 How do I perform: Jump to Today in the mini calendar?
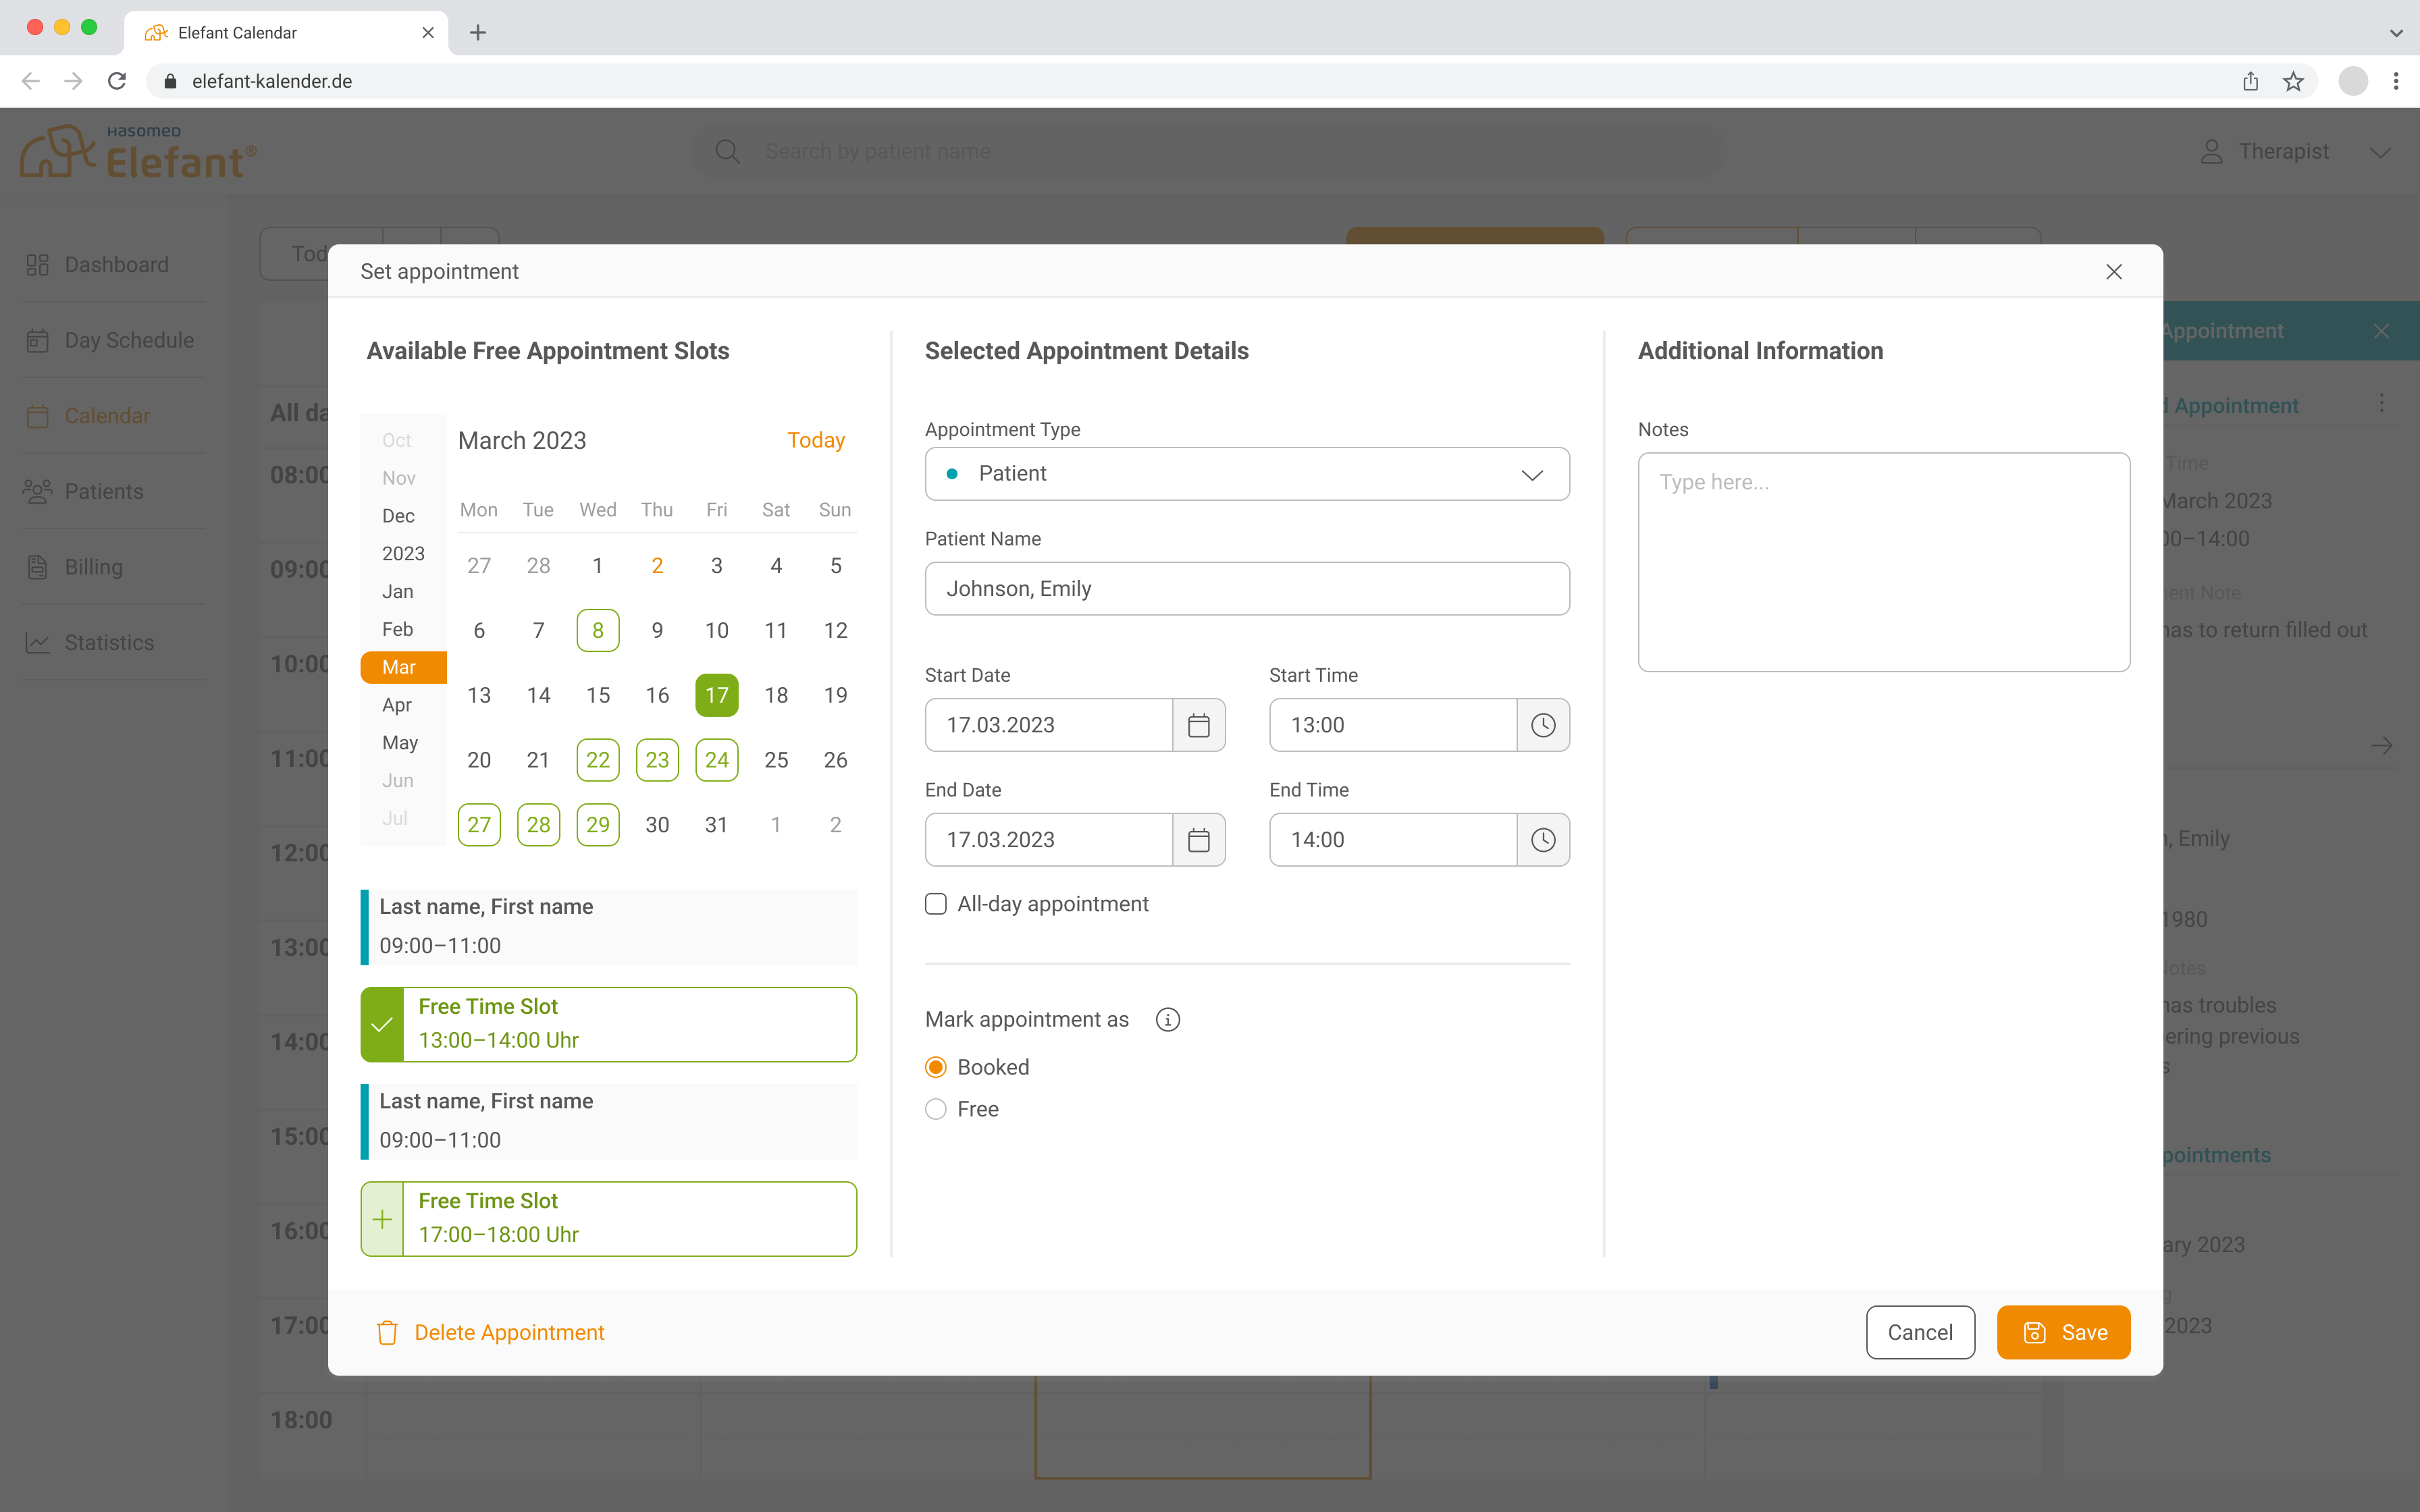coord(816,440)
